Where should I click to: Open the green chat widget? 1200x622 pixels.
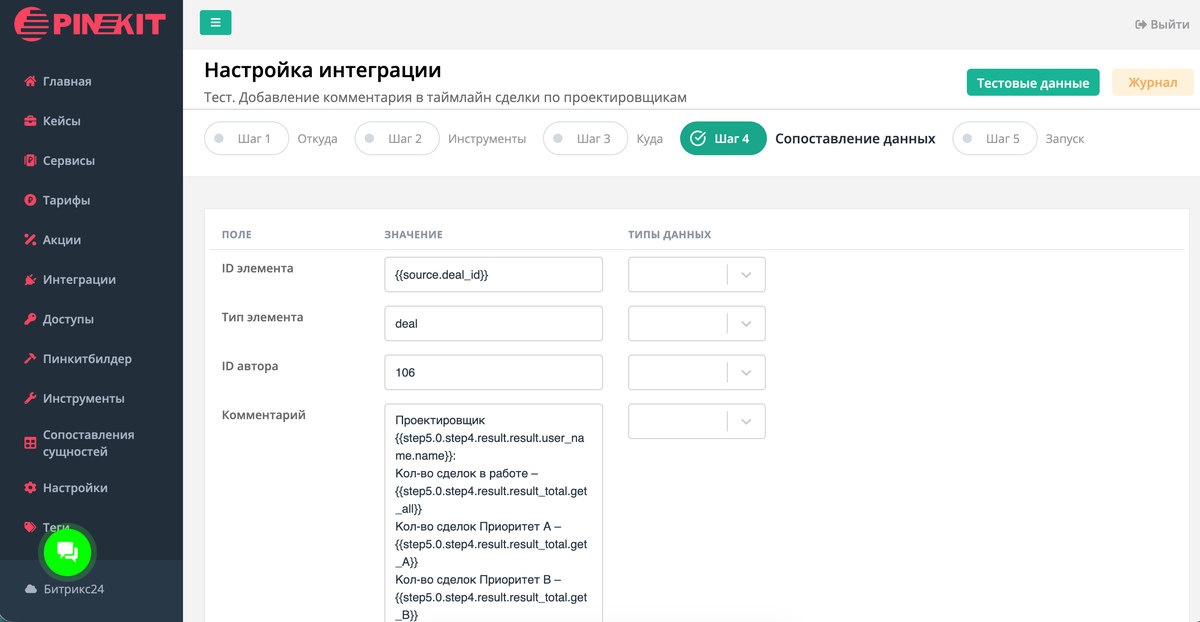pyautogui.click(x=67, y=551)
